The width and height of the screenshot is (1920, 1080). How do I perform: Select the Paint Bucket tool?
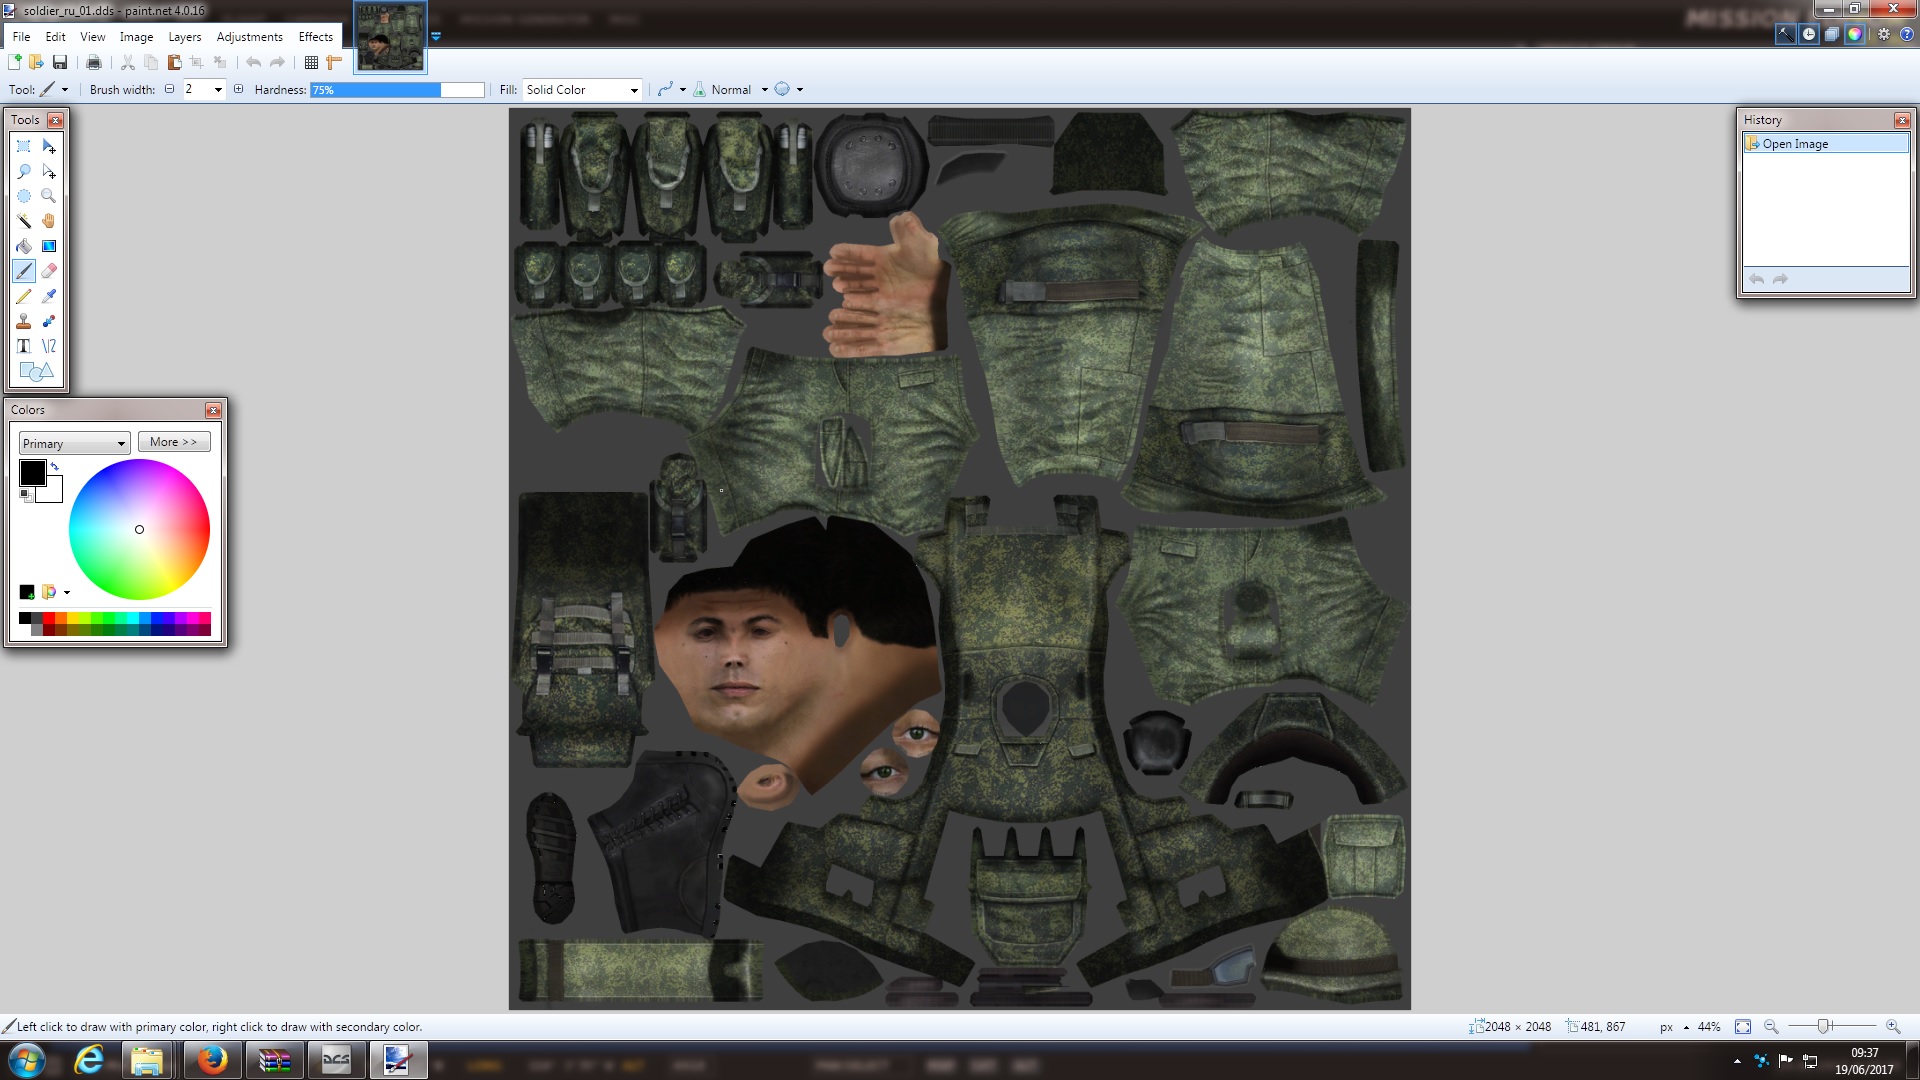pos(24,246)
